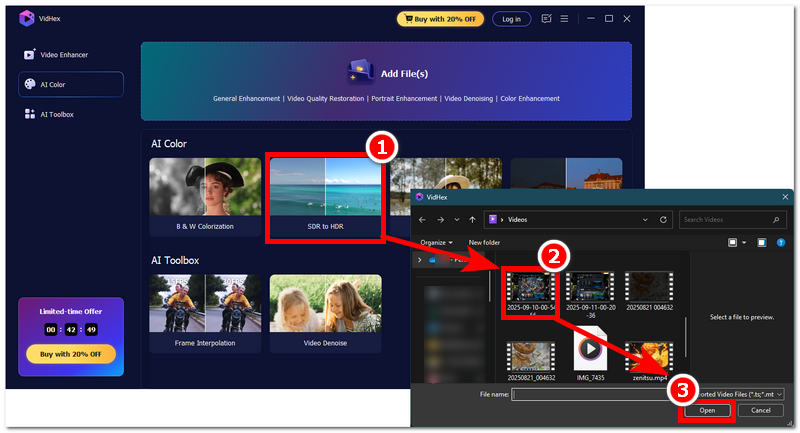Click the VidHex logo icon
This screenshot has width=800, height=433.
tap(26, 17)
